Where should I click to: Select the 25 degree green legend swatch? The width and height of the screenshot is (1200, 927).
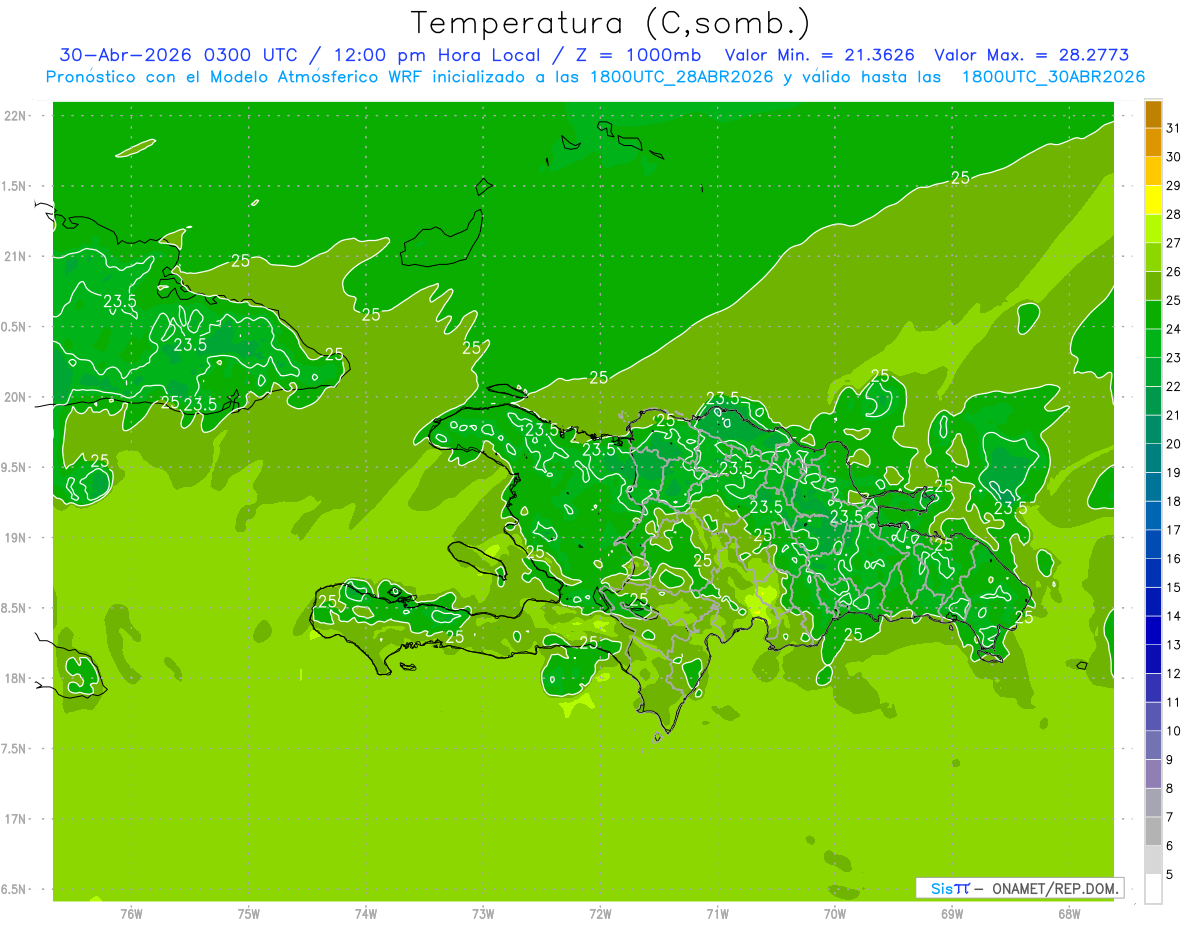coord(1153,286)
